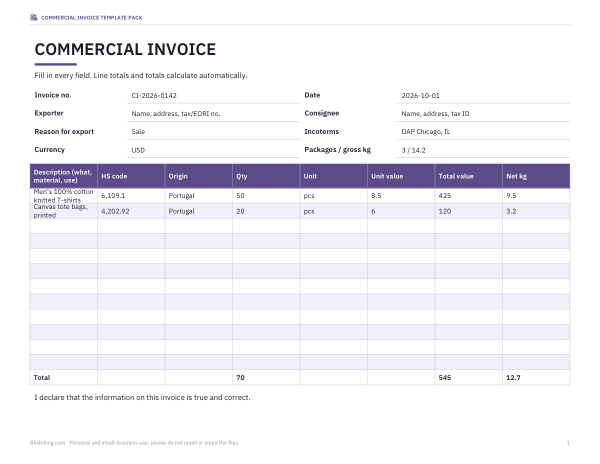Select the "Men's 100% cotton knitted T-shirts" cell
The width and height of the screenshot is (600, 464).
pyautogui.click(x=64, y=196)
